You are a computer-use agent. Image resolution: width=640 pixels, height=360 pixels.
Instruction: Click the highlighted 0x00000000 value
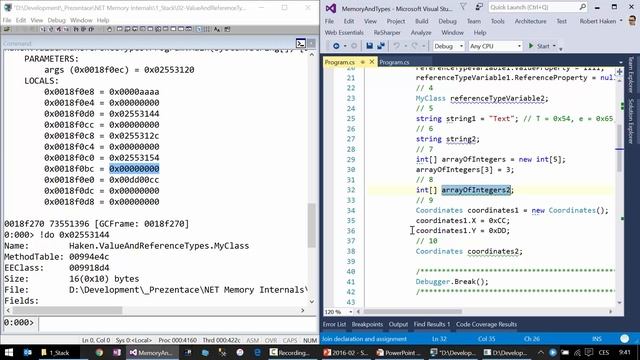[134, 169]
